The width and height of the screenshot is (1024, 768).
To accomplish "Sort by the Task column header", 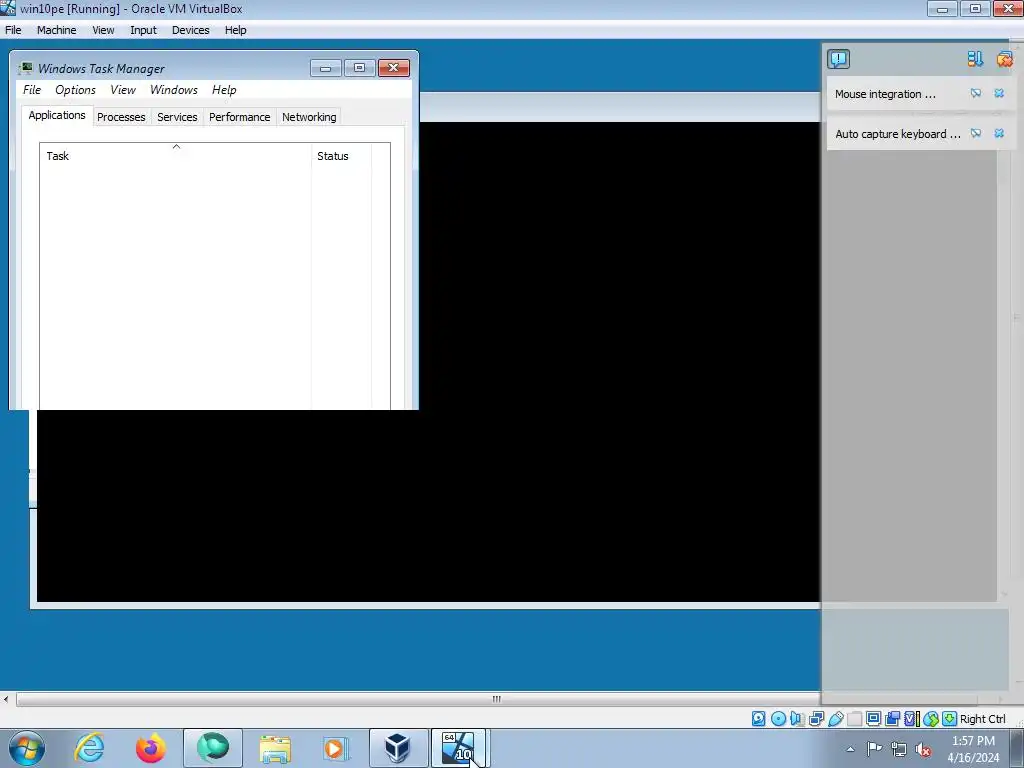I will click(x=176, y=156).
